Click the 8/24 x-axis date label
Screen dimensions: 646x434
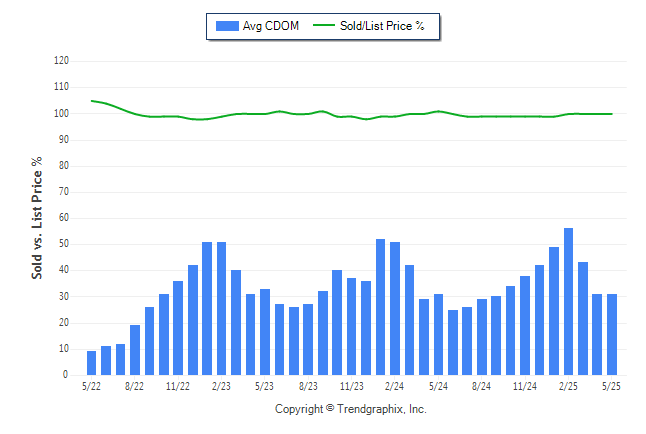(x=481, y=386)
